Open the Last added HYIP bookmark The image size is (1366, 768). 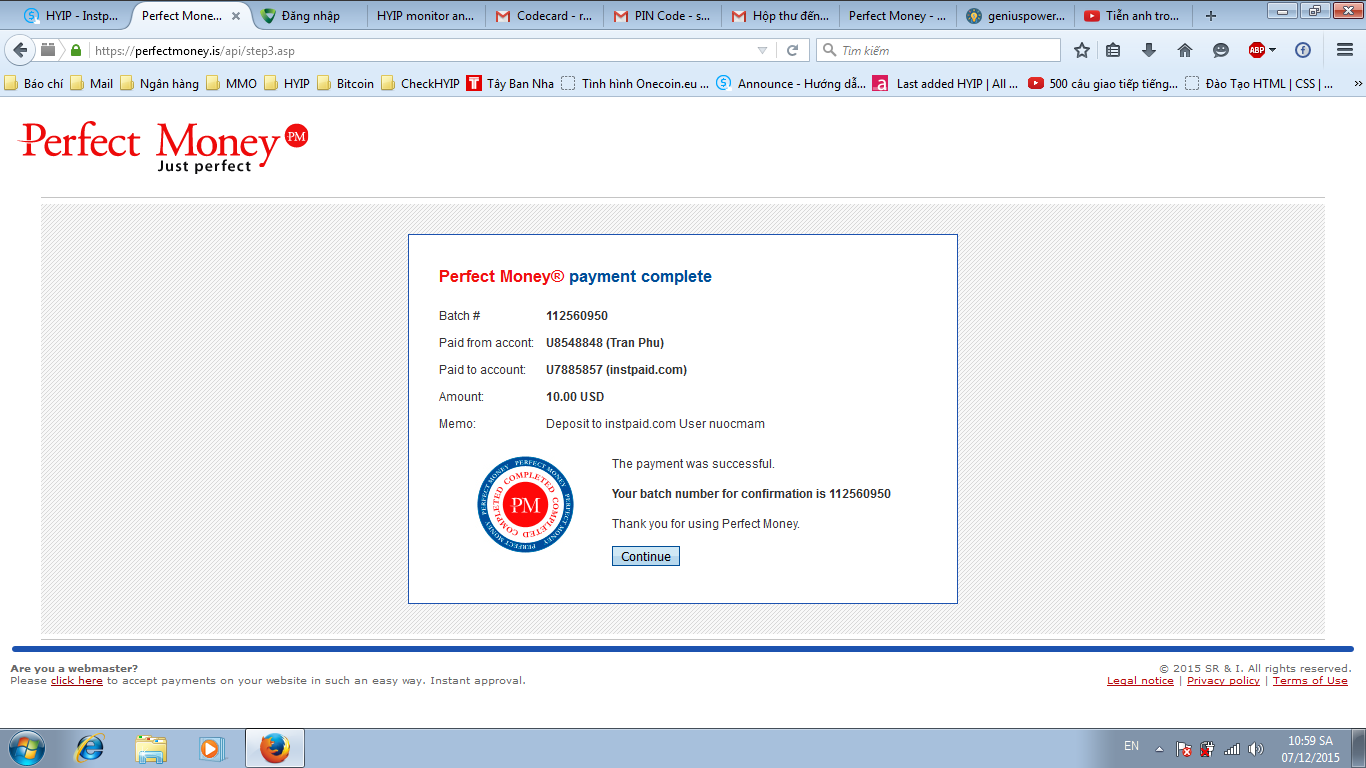pos(946,84)
